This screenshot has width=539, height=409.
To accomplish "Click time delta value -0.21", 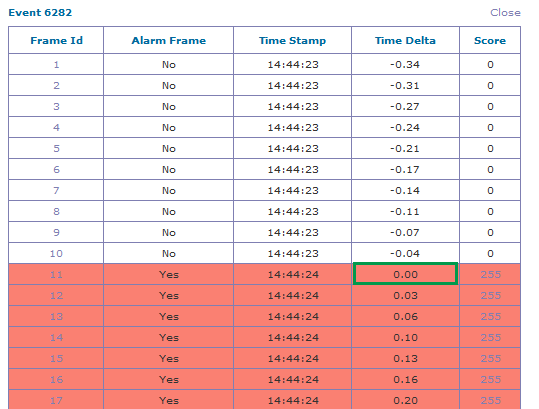I will pos(405,148).
